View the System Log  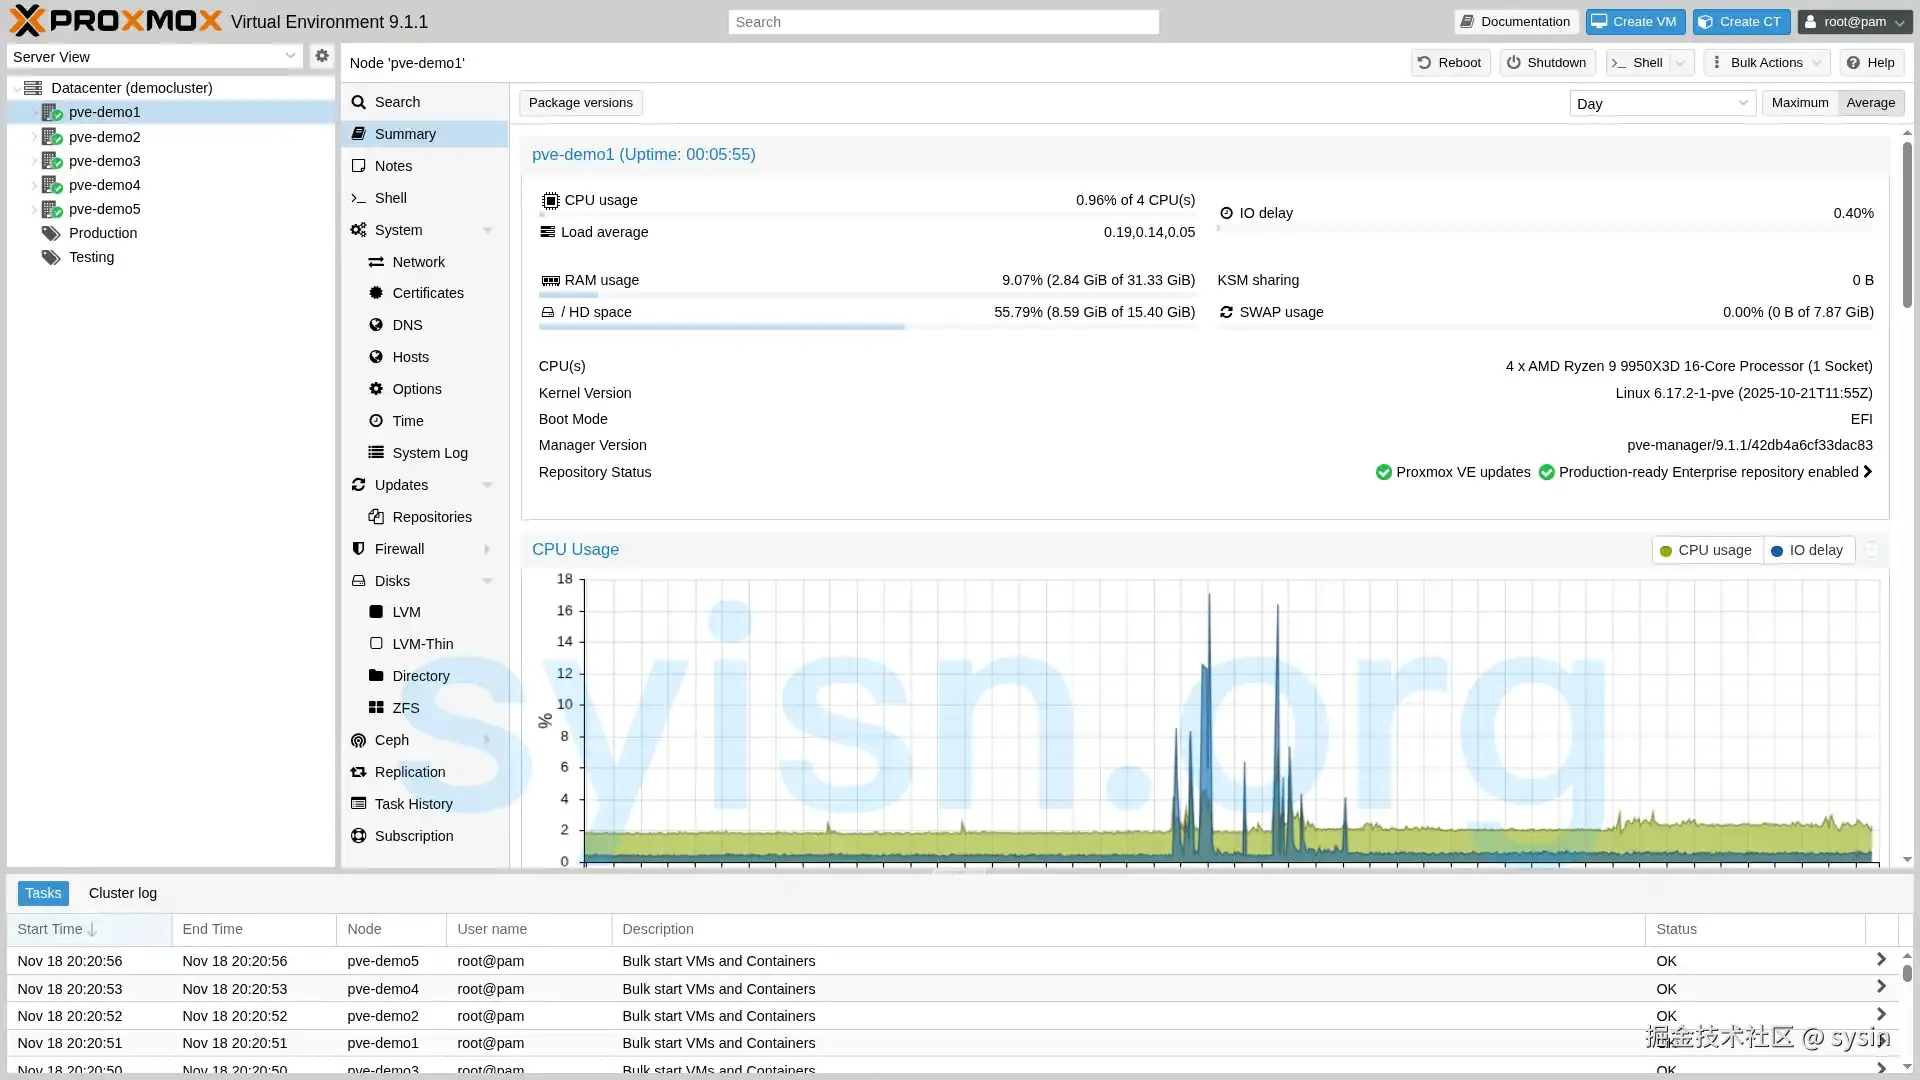tap(429, 452)
